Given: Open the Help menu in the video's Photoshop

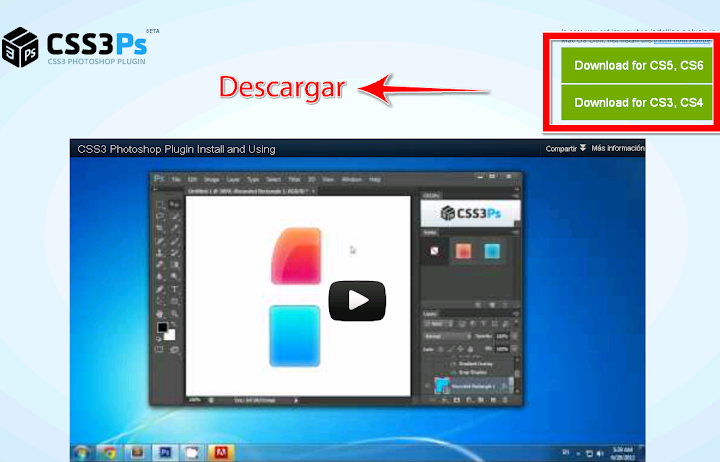Looking at the screenshot, I should coord(375,179).
